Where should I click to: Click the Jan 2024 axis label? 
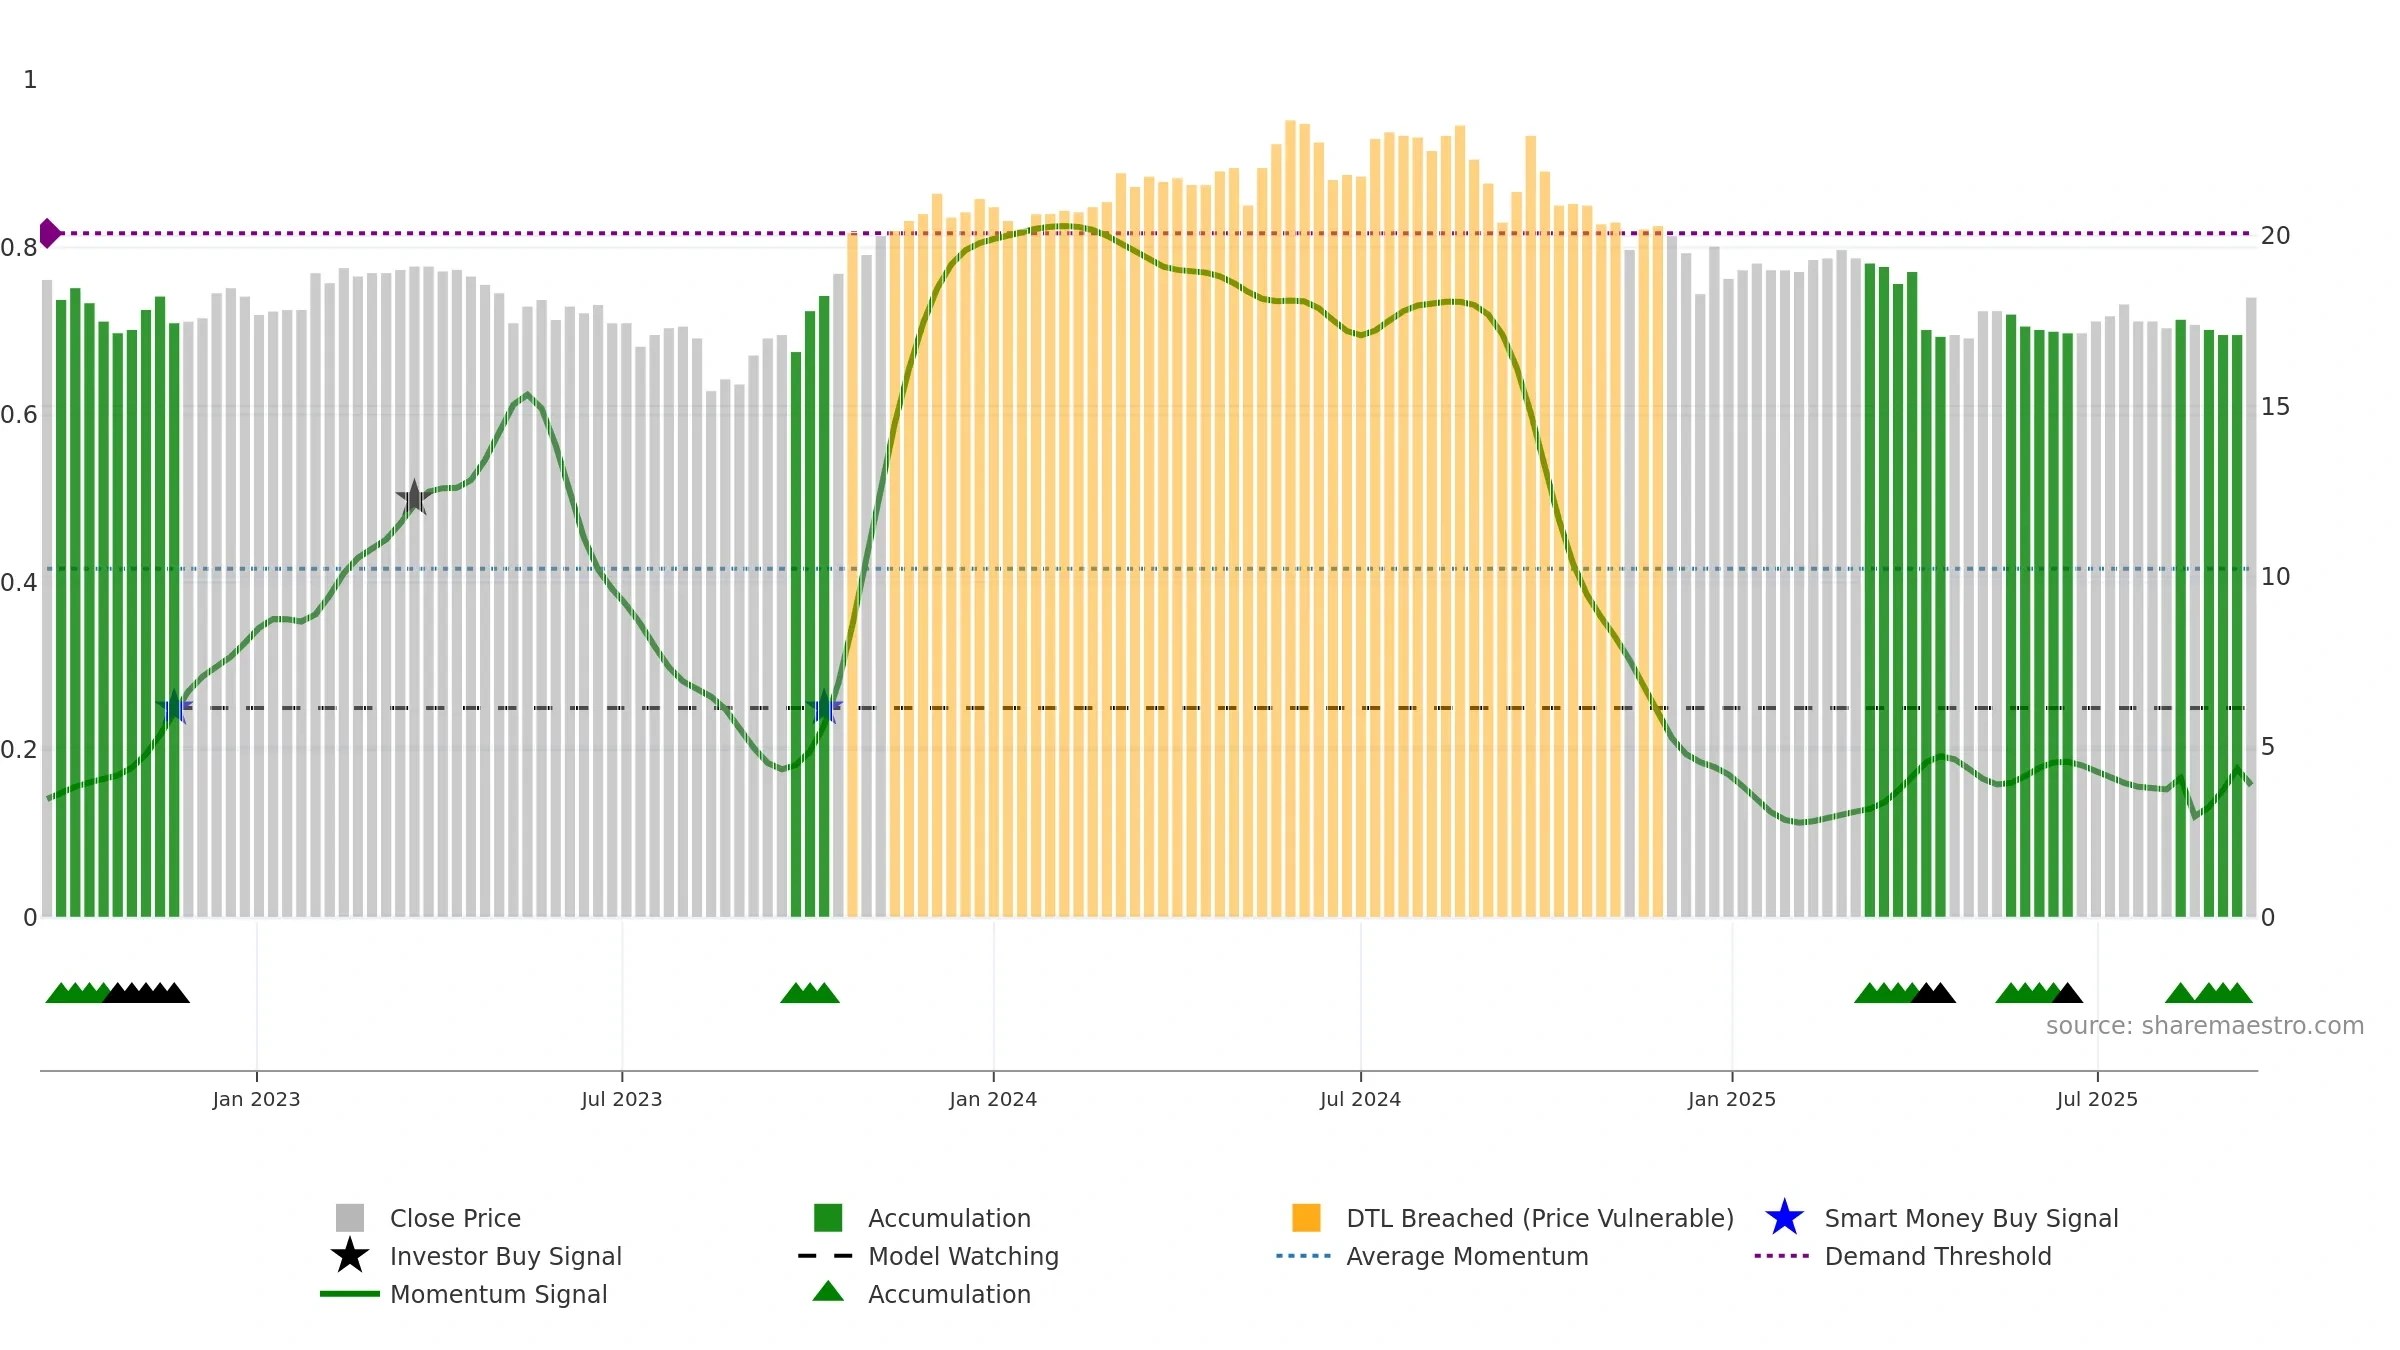993,1099
